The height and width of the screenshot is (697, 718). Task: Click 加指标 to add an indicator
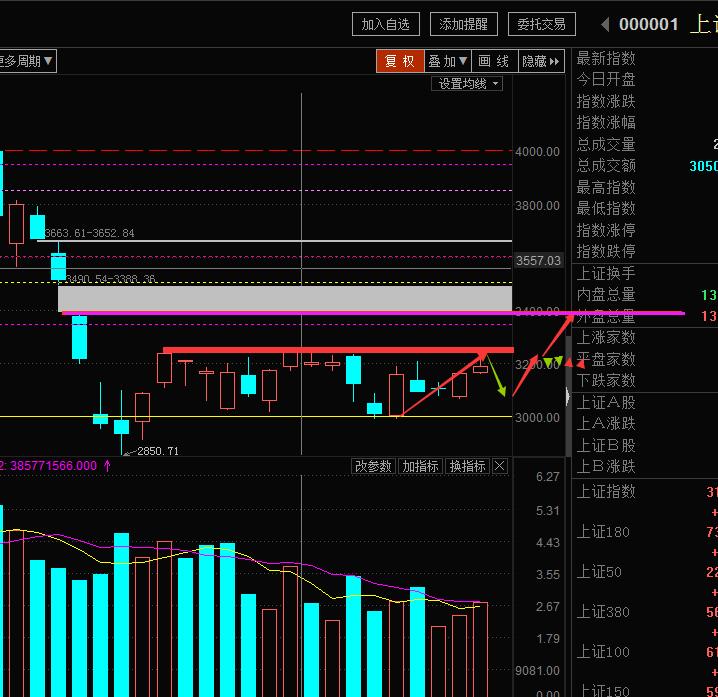coord(420,466)
